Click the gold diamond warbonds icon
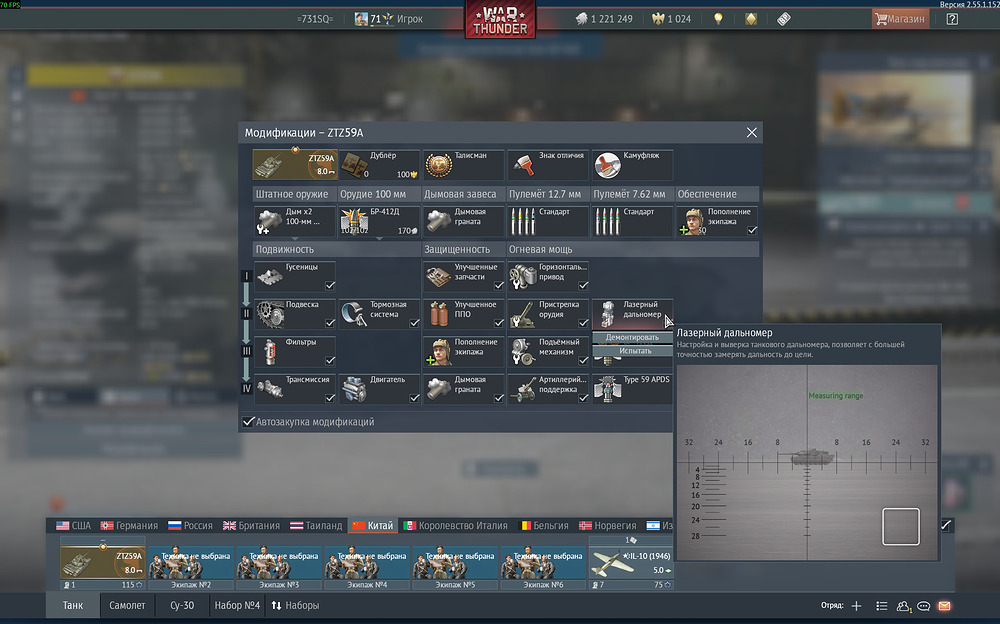This screenshot has height=624, width=1000. coord(751,19)
